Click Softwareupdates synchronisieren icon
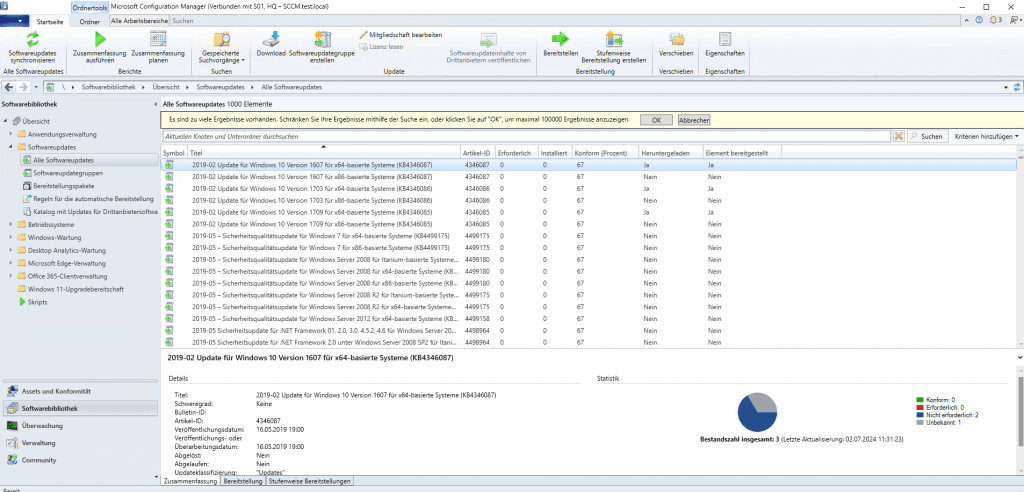The height and width of the screenshot is (492, 1024). tap(32, 40)
